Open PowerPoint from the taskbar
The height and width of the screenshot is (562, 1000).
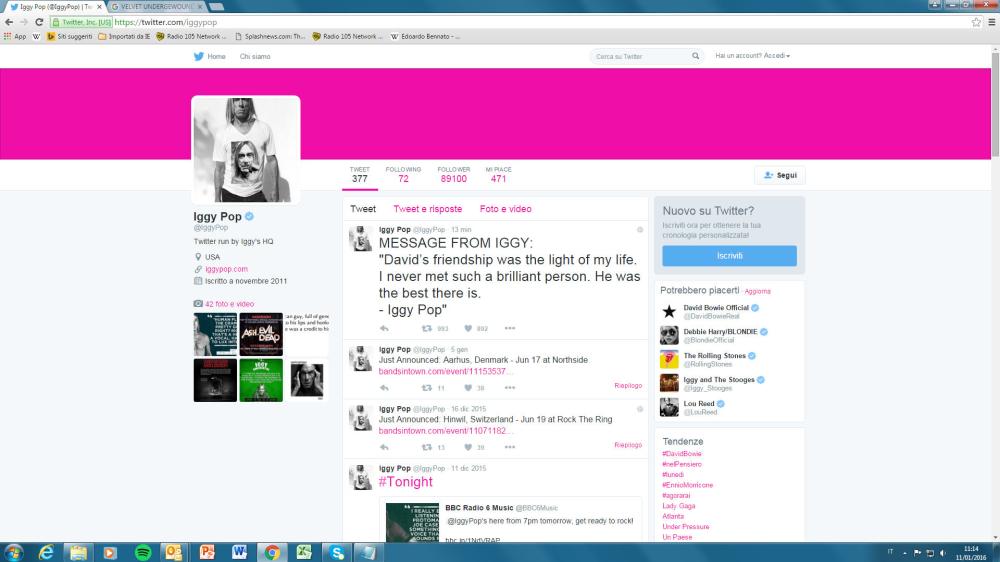point(207,552)
